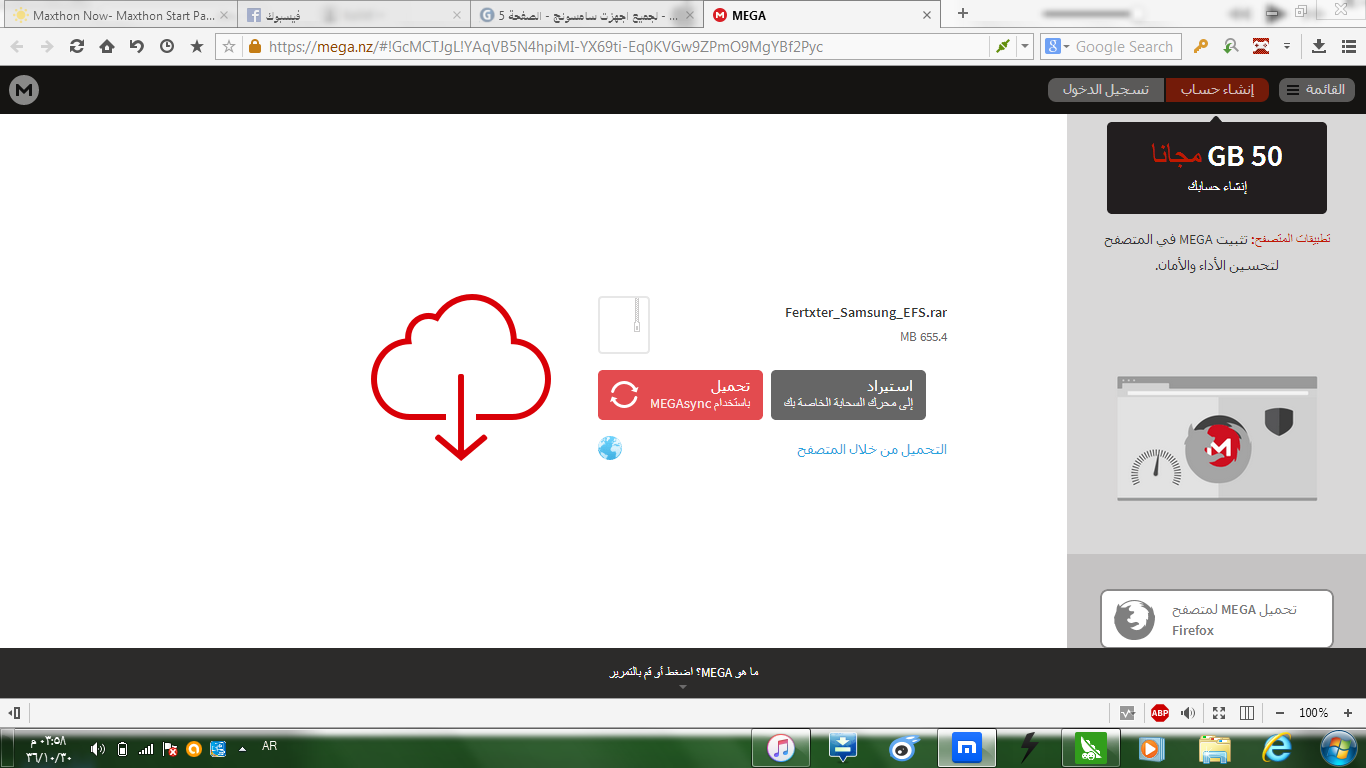Mute the browser using the speaker icon

click(1188, 713)
